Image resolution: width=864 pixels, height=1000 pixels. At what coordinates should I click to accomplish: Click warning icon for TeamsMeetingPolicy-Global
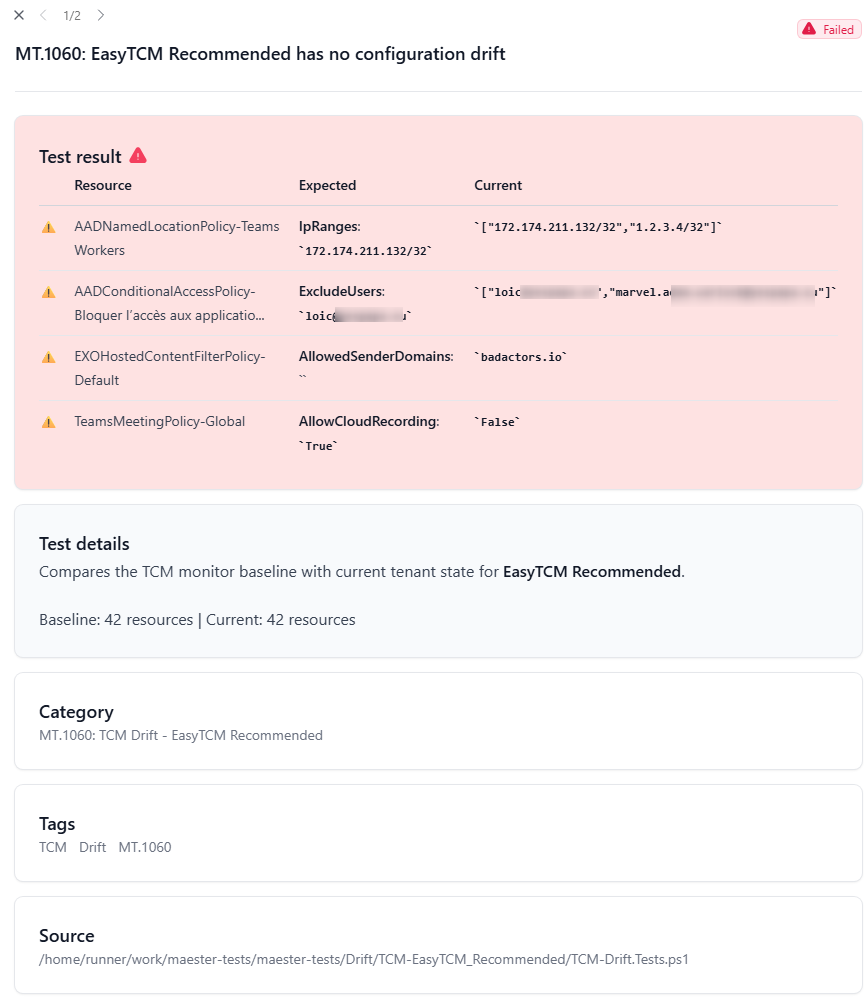coord(47,422)
